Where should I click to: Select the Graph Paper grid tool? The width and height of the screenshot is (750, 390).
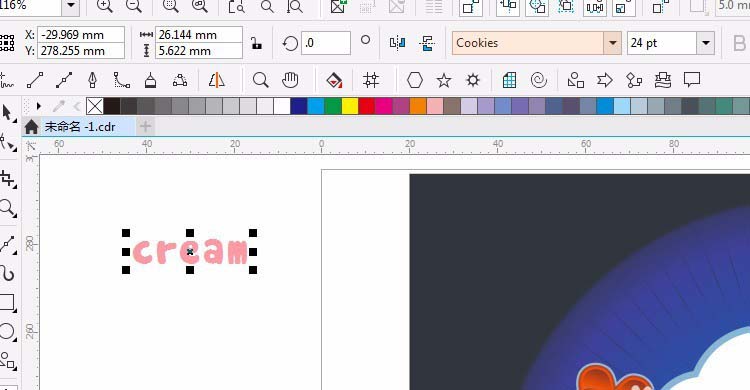click(x=509, y=80)
